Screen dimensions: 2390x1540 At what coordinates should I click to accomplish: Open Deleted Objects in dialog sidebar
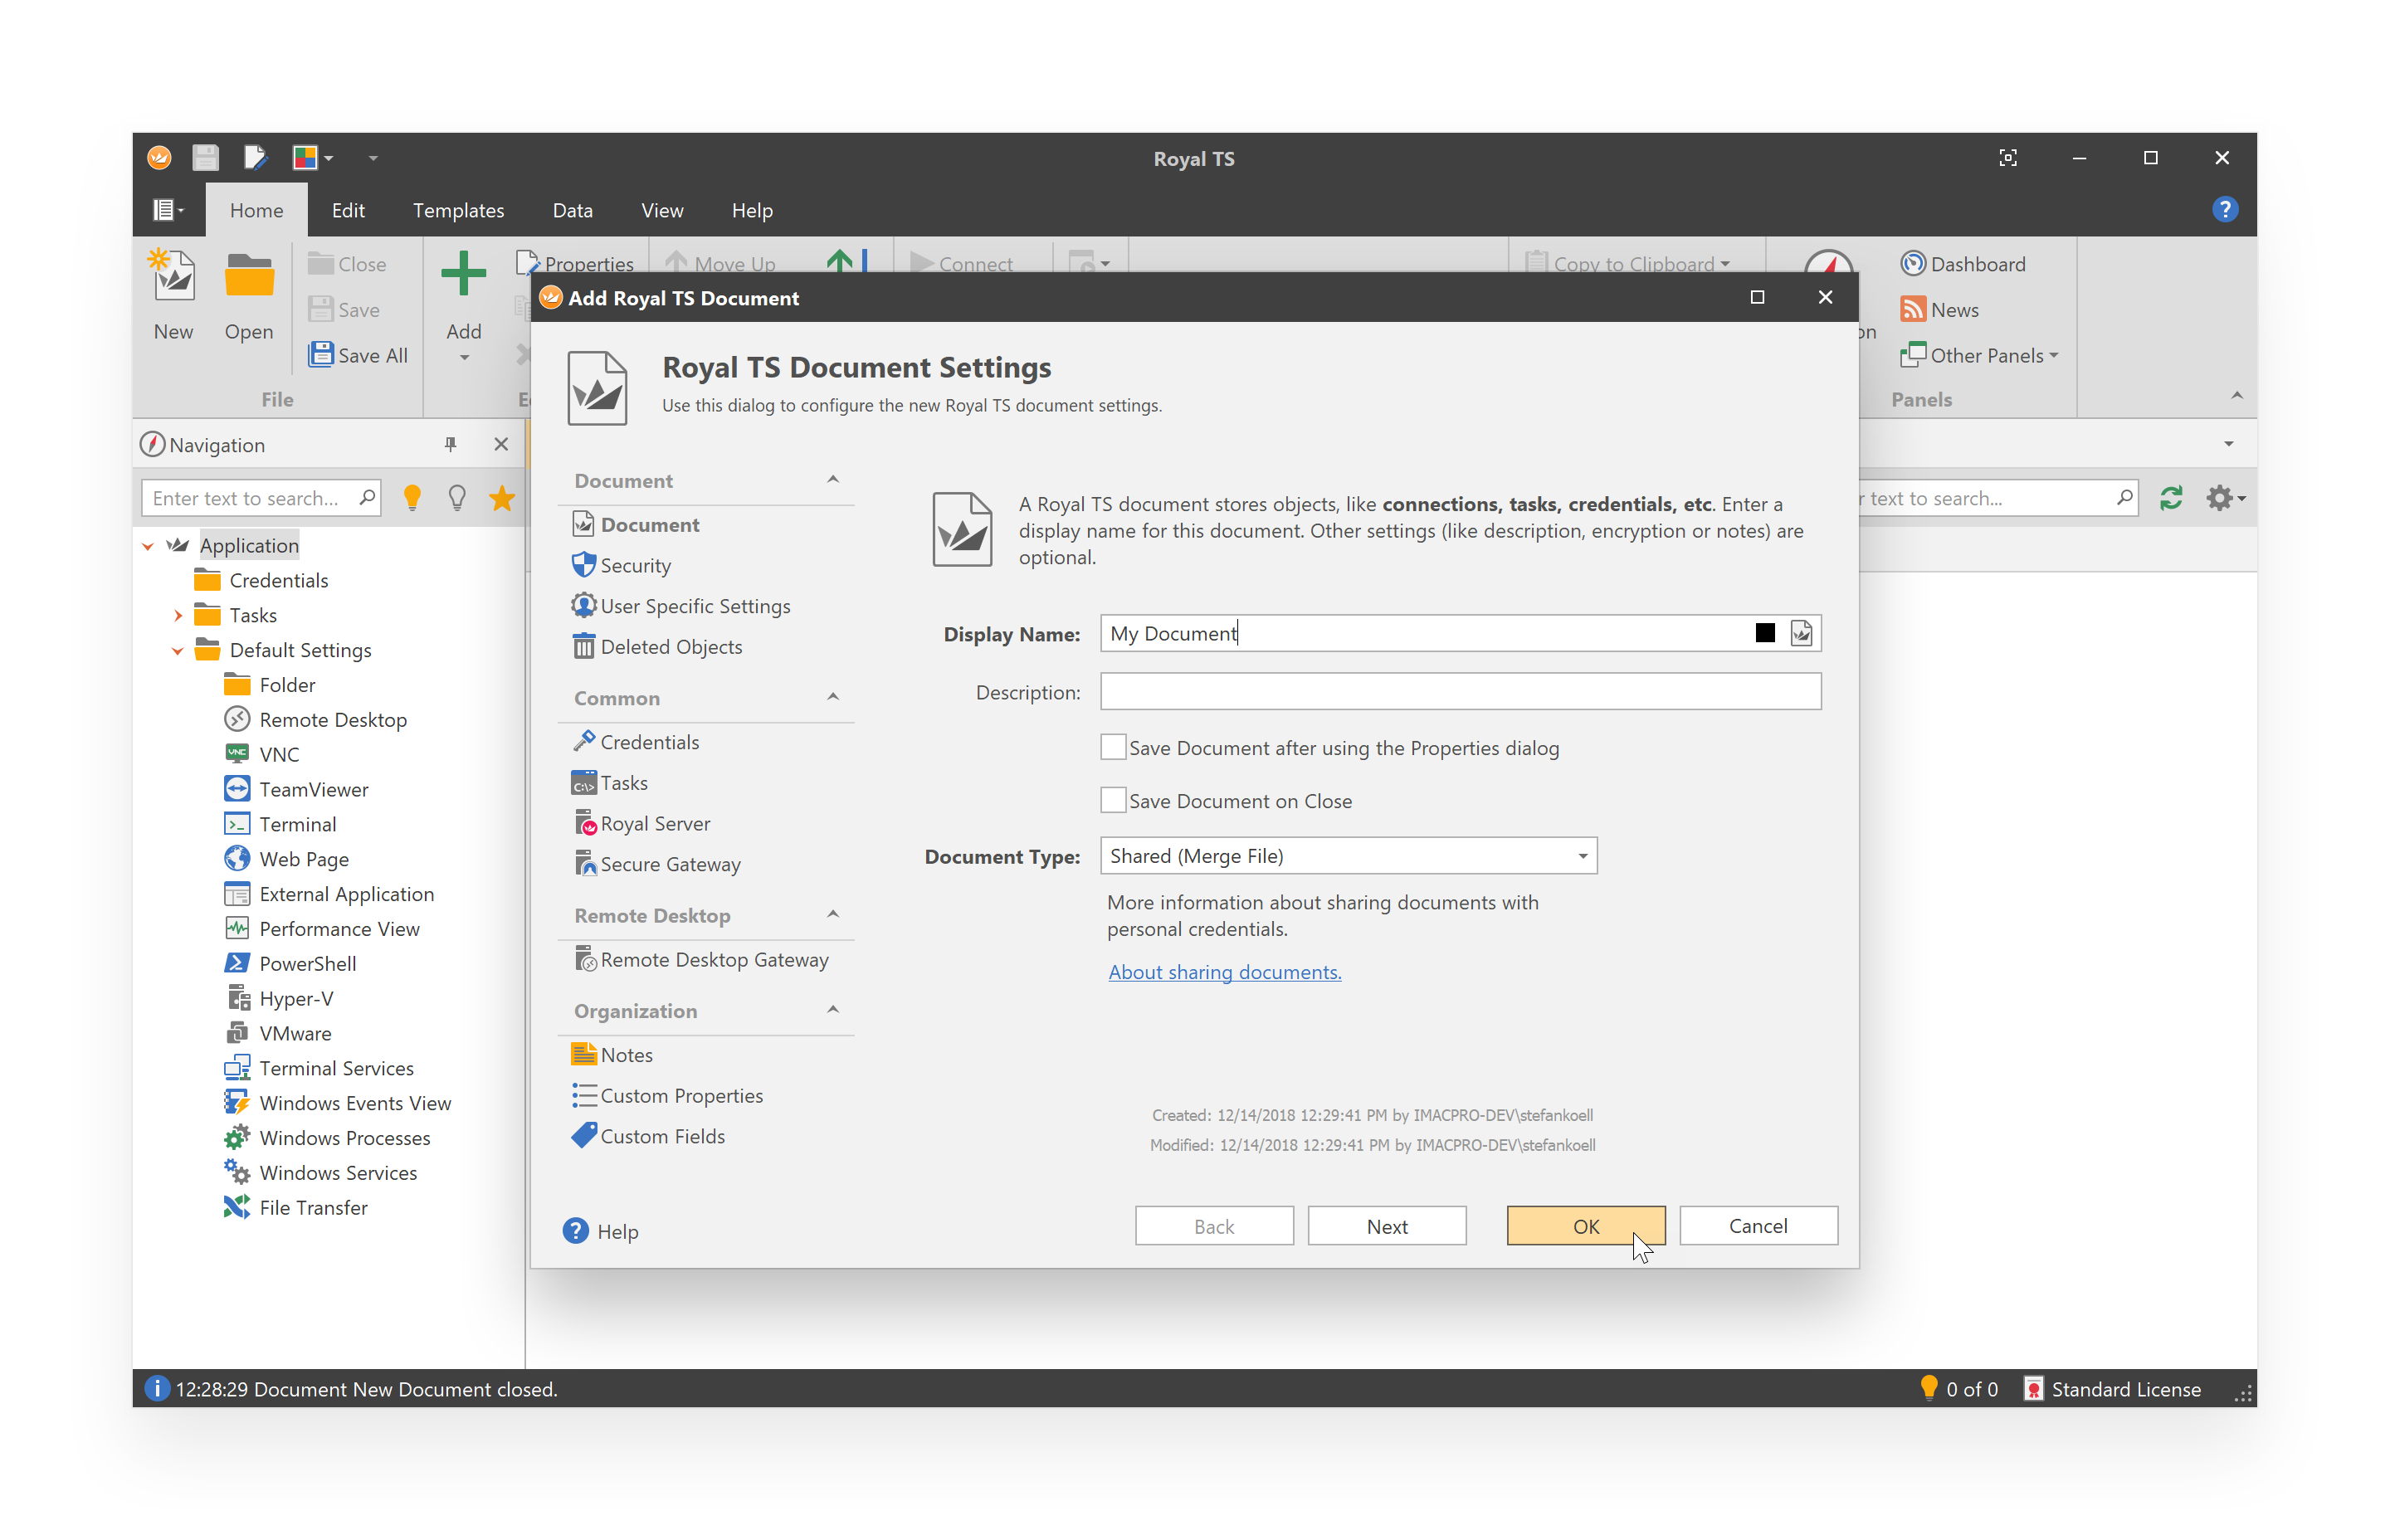coord(657,647)
